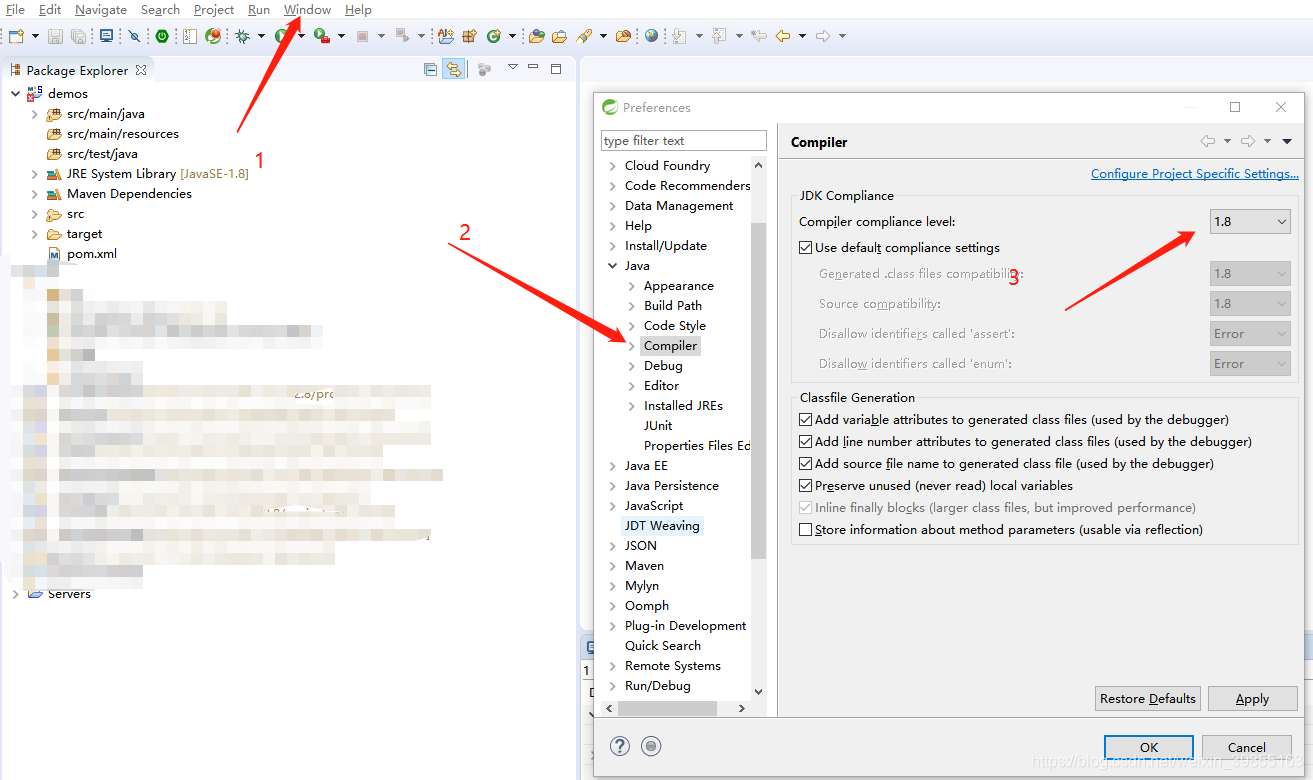The width and height of the screenshot is (1313, 780).
Task: Click the flashlight Search icon
Action: click(x=585, y=36)
